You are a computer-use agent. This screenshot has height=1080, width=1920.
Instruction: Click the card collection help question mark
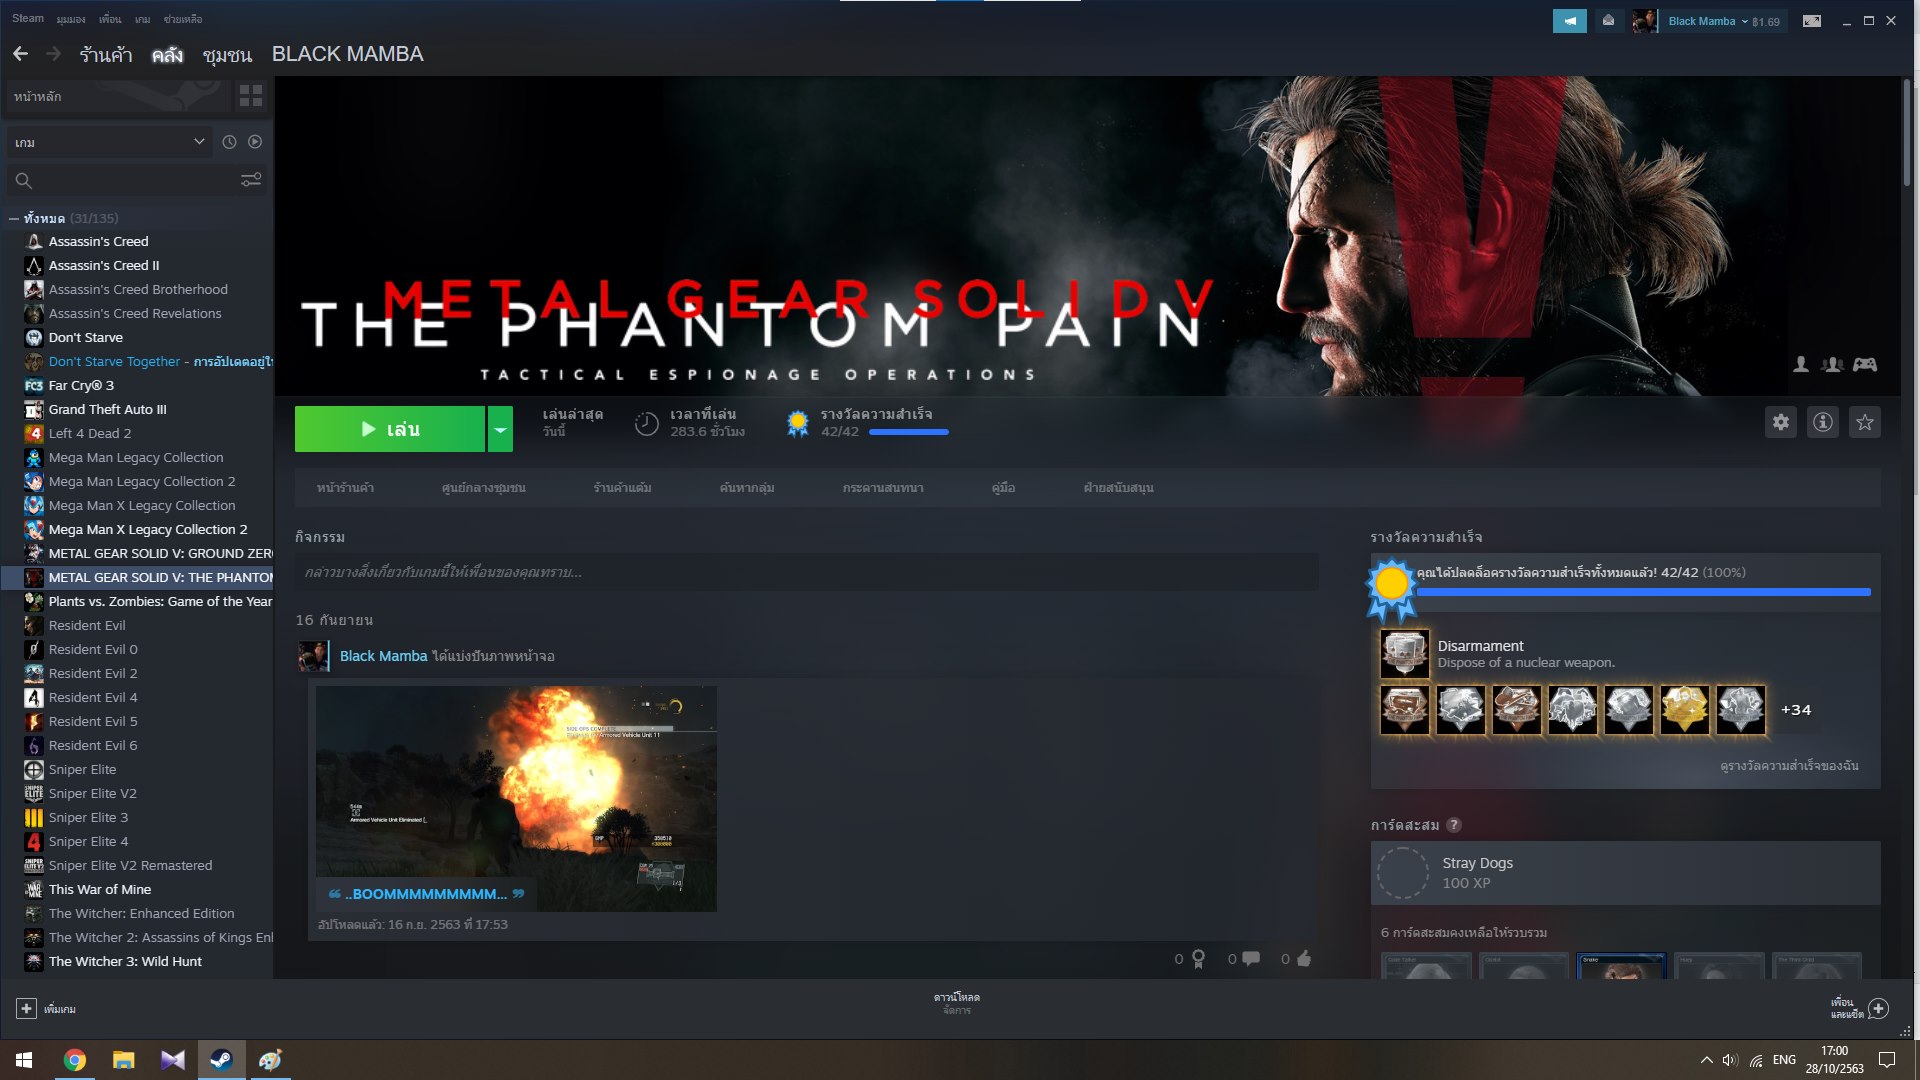[x=1454, y=825]
